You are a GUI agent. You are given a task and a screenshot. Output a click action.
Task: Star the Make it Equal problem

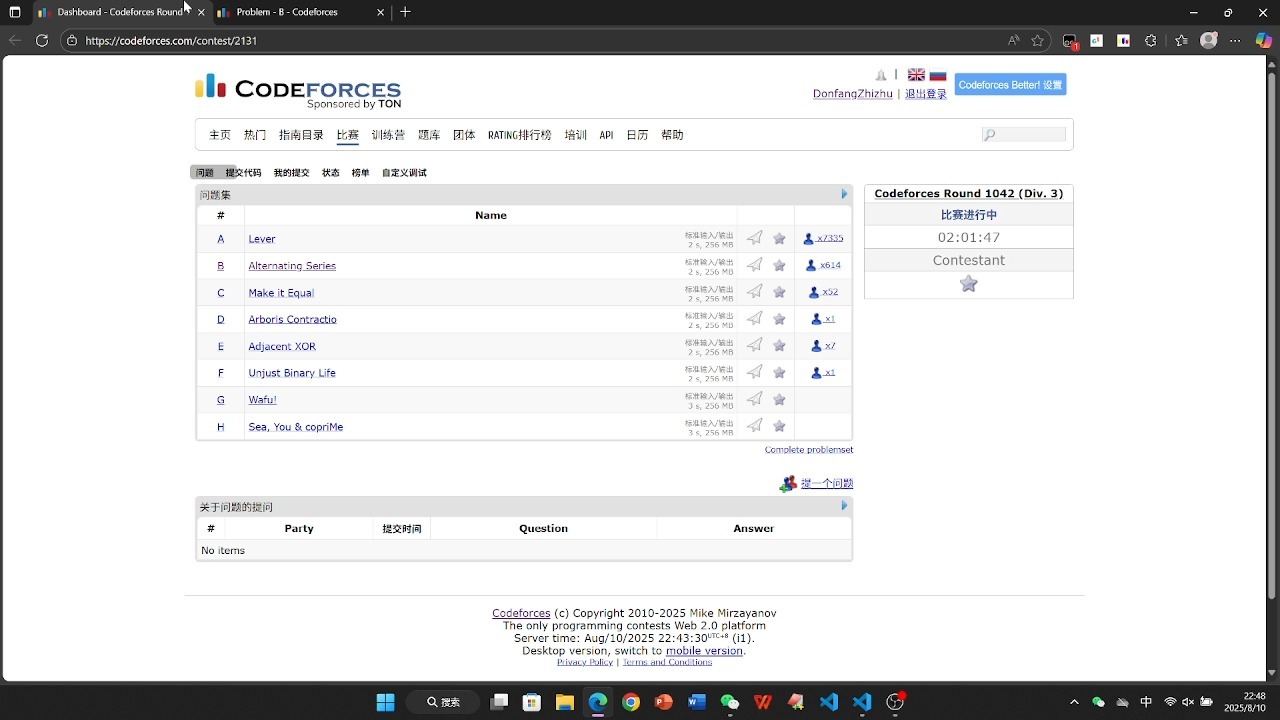click(x=780, y=292)
